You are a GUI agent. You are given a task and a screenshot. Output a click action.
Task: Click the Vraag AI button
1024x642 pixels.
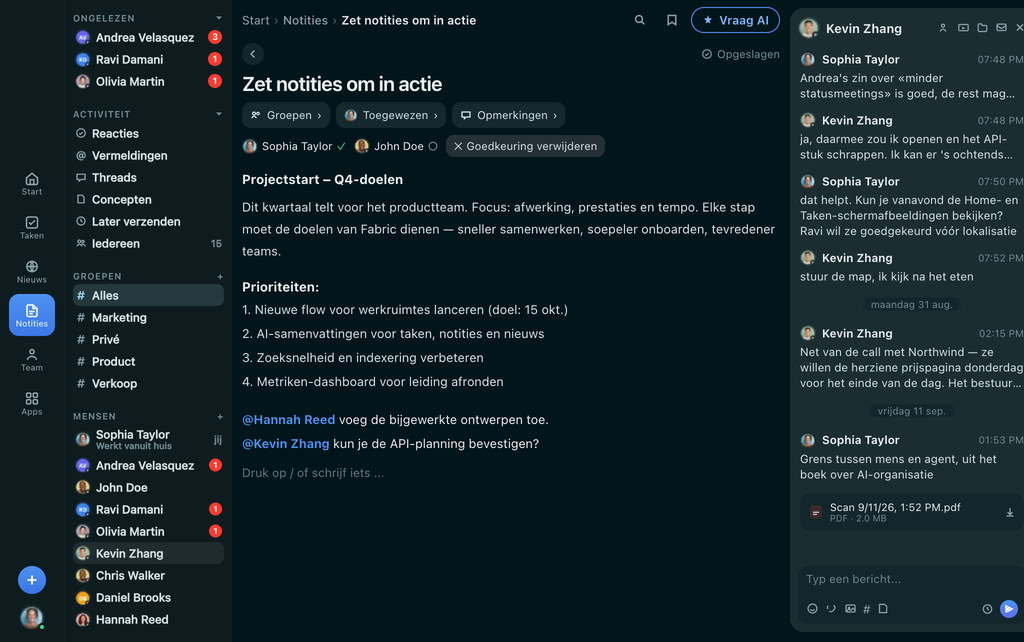point(735,20)
